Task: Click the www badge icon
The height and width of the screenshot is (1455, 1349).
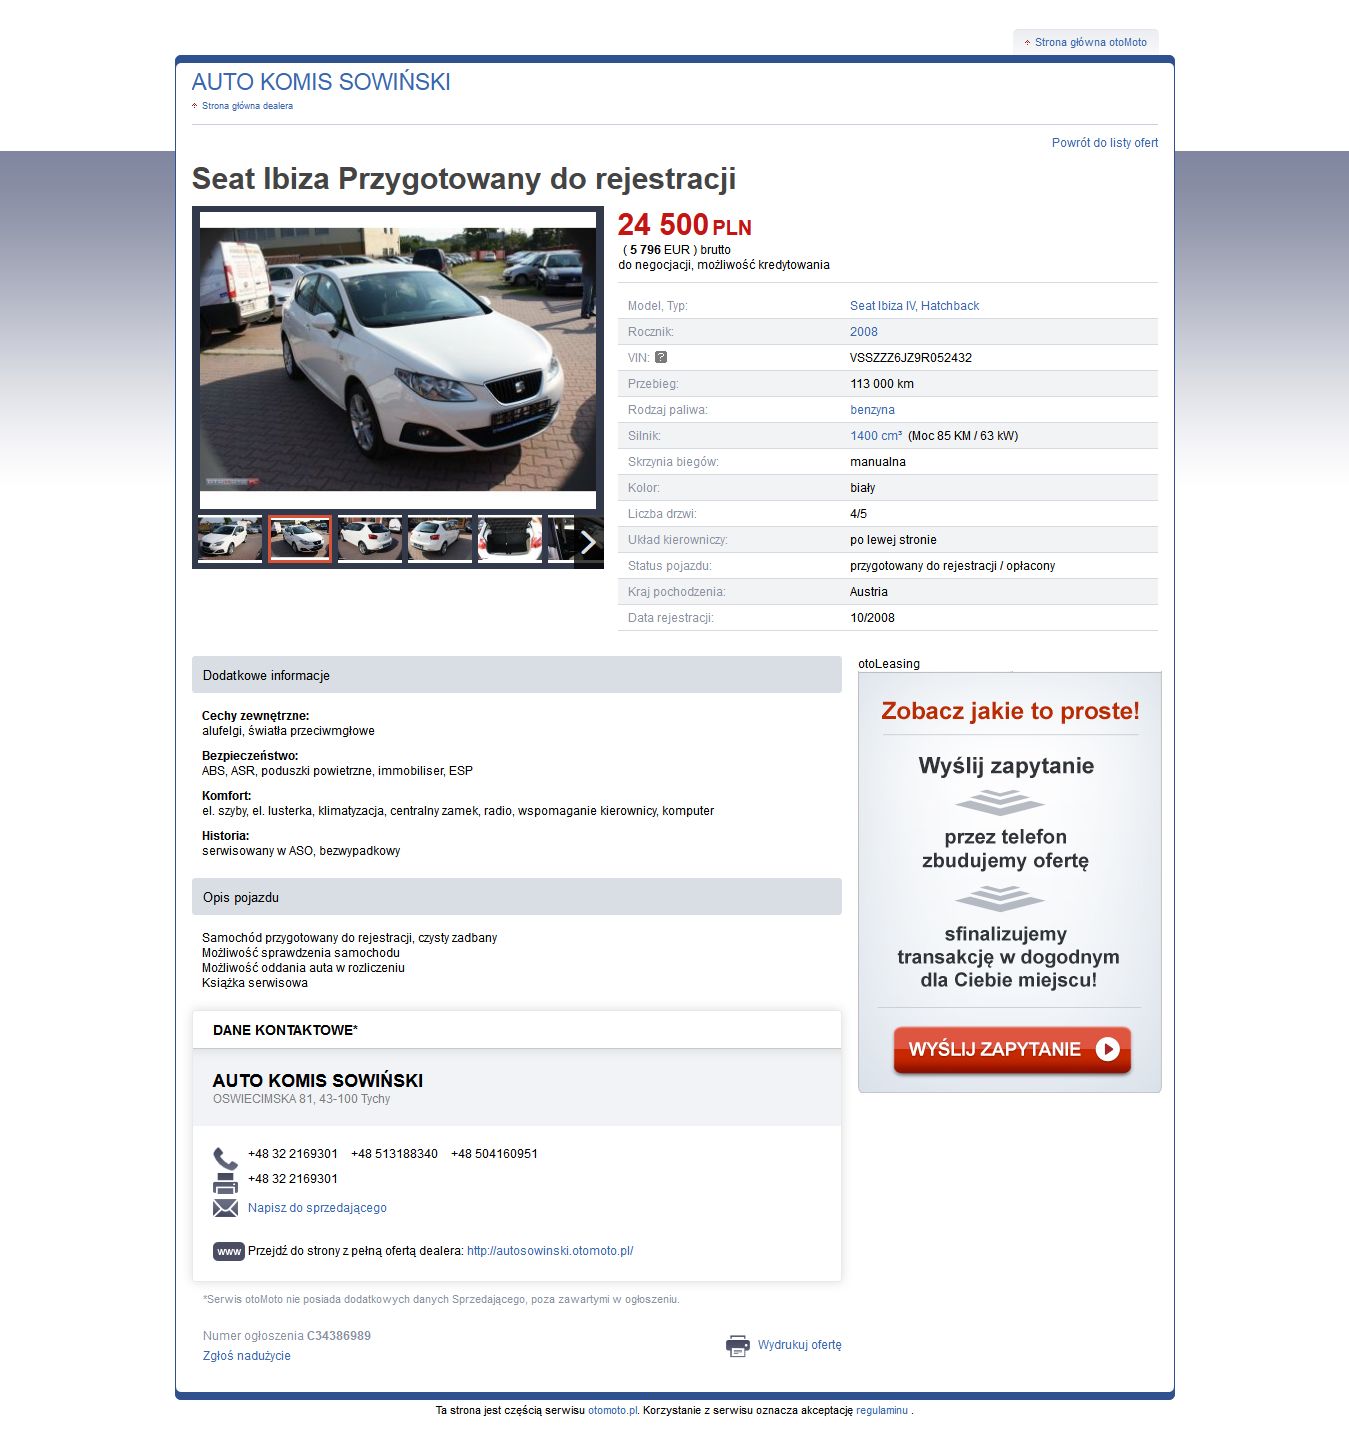Action: pyautogui.click(x=229, y=1251)
